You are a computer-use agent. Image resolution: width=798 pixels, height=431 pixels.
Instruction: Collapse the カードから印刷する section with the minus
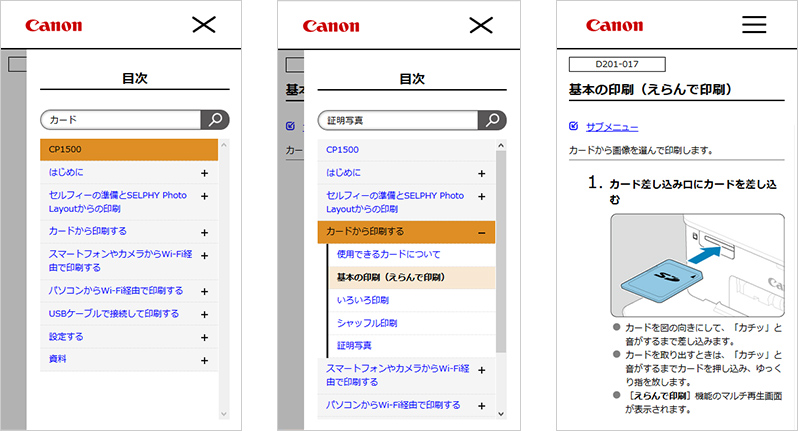click(482, 232)
